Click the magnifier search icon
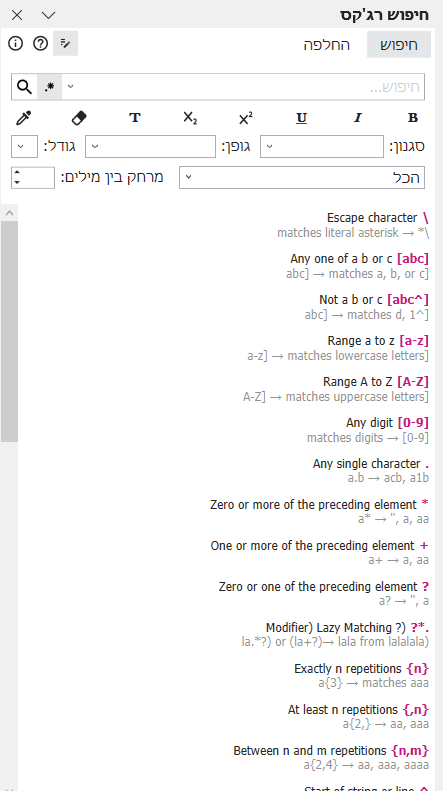Screen dimensions: 443x791 point(24,87)
